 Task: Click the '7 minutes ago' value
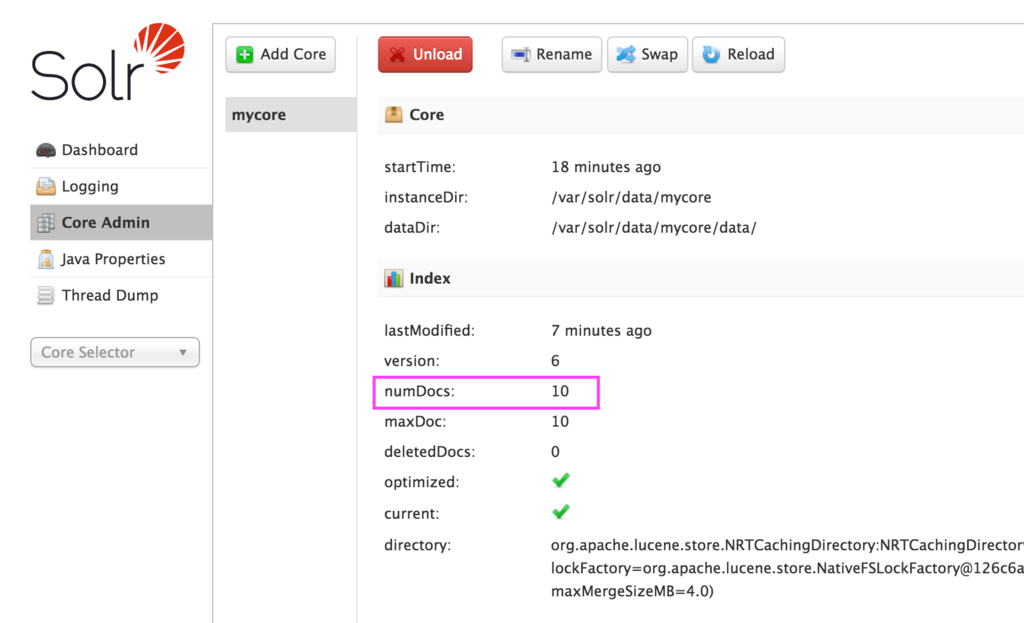point(601,330)
